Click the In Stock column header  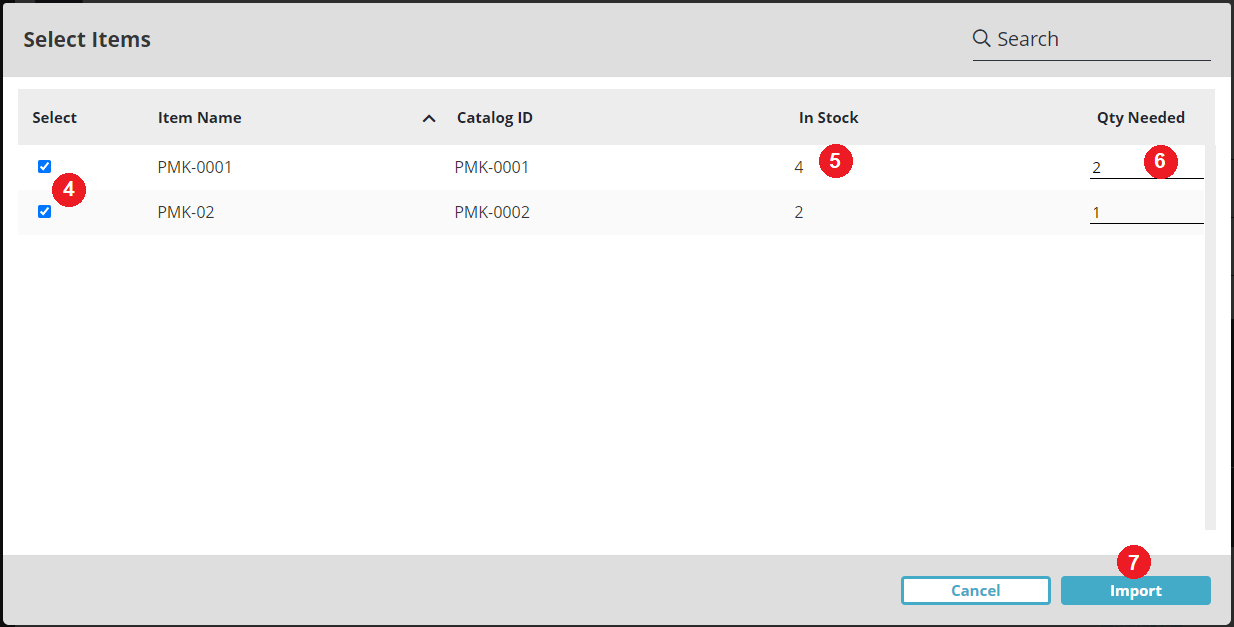pyautogui.click(x=828, y=117)
